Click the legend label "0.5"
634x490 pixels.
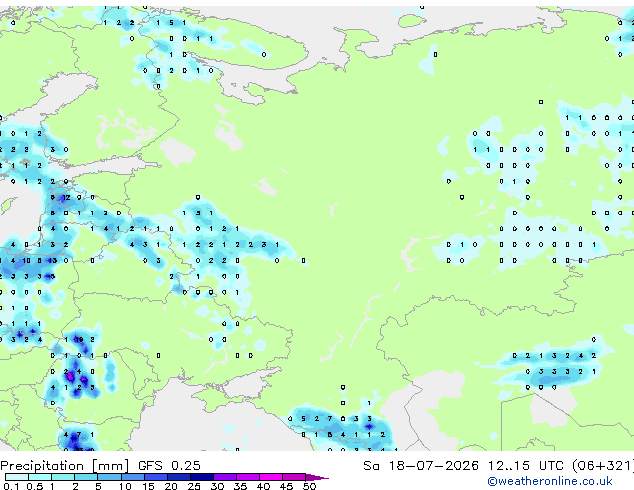[x=35, y=486]
